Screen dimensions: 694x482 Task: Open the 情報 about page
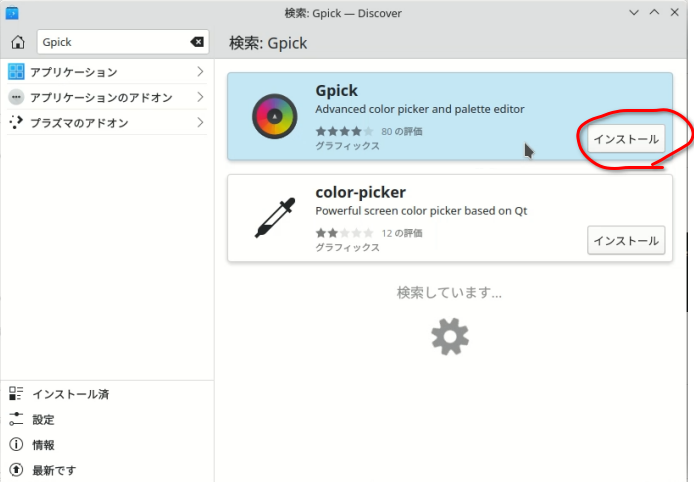(107, 444)
